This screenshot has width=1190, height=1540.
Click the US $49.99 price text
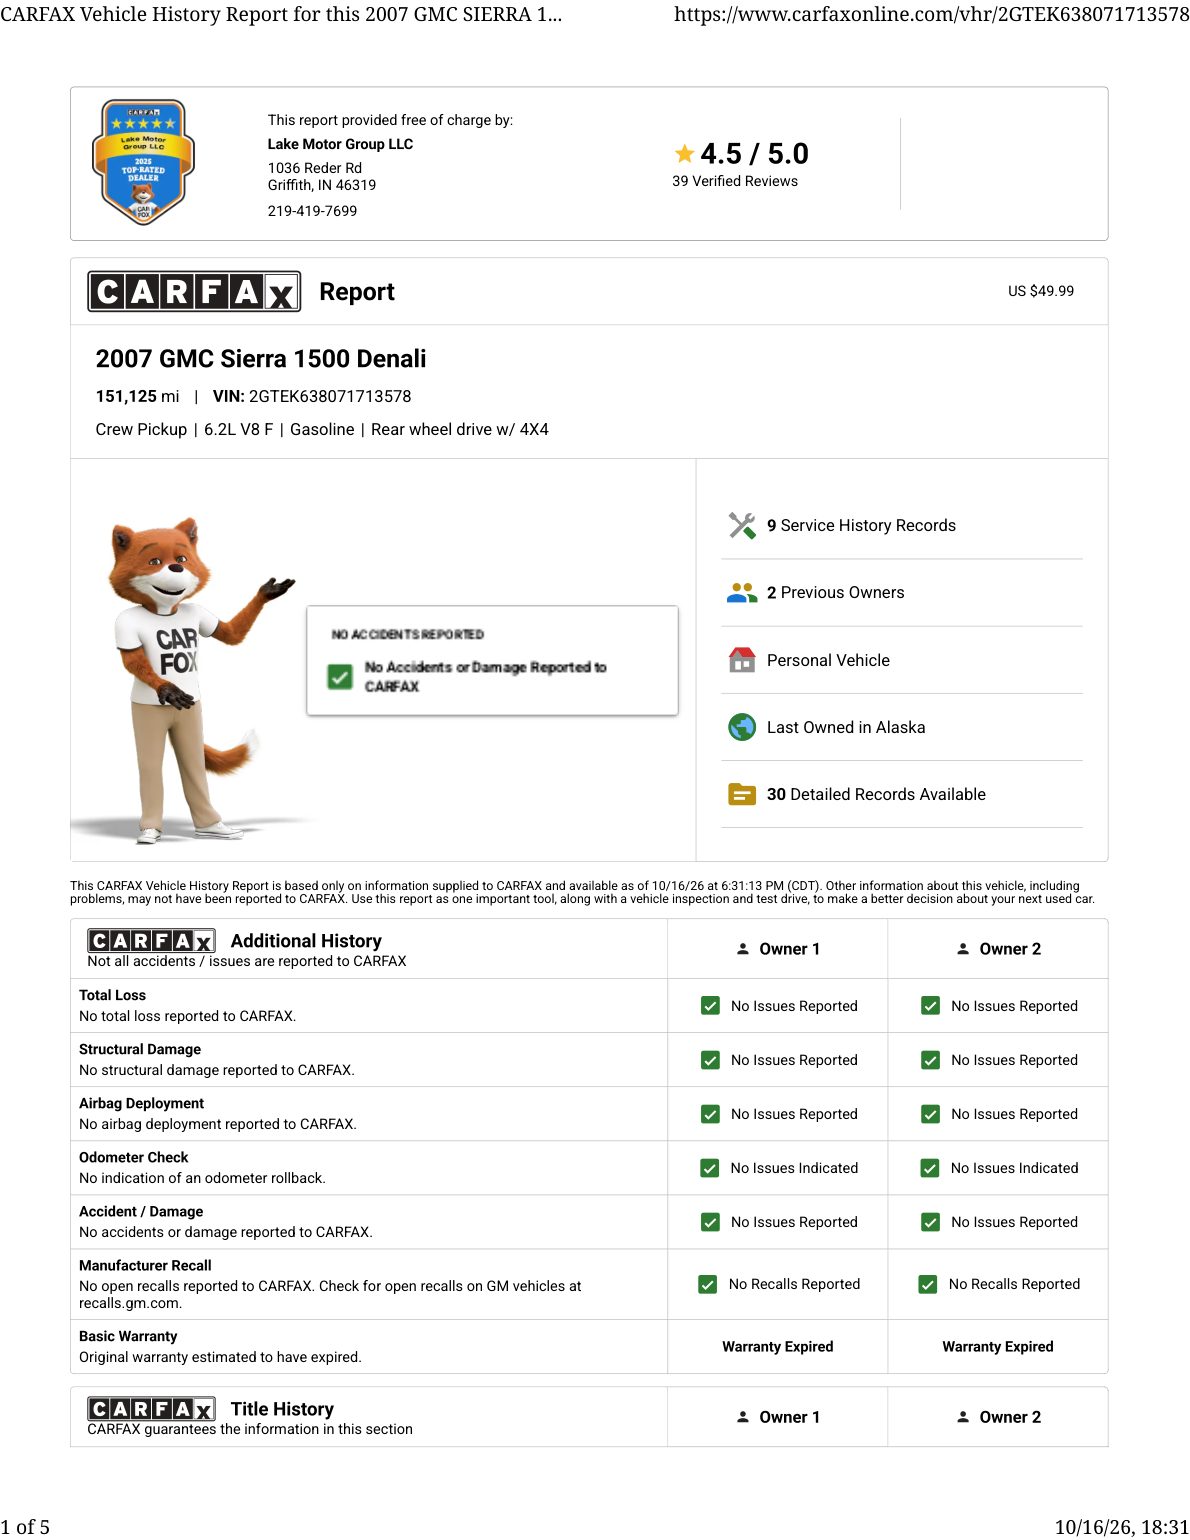coord(1041,291)
